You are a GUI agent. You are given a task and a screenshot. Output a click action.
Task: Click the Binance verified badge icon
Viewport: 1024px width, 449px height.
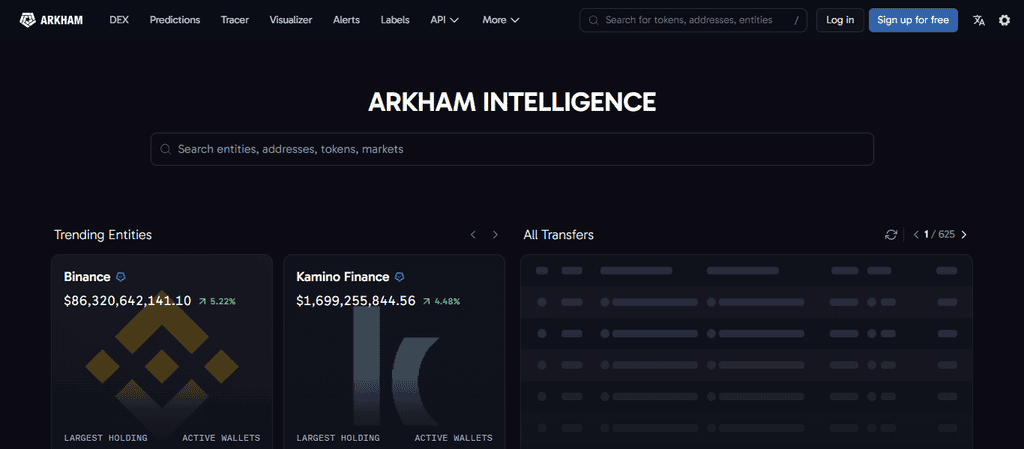(120, 277)
